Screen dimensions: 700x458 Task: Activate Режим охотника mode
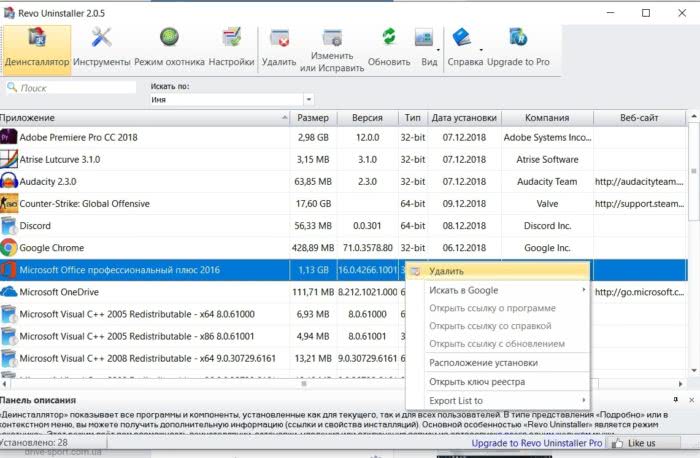coord(169,47)
